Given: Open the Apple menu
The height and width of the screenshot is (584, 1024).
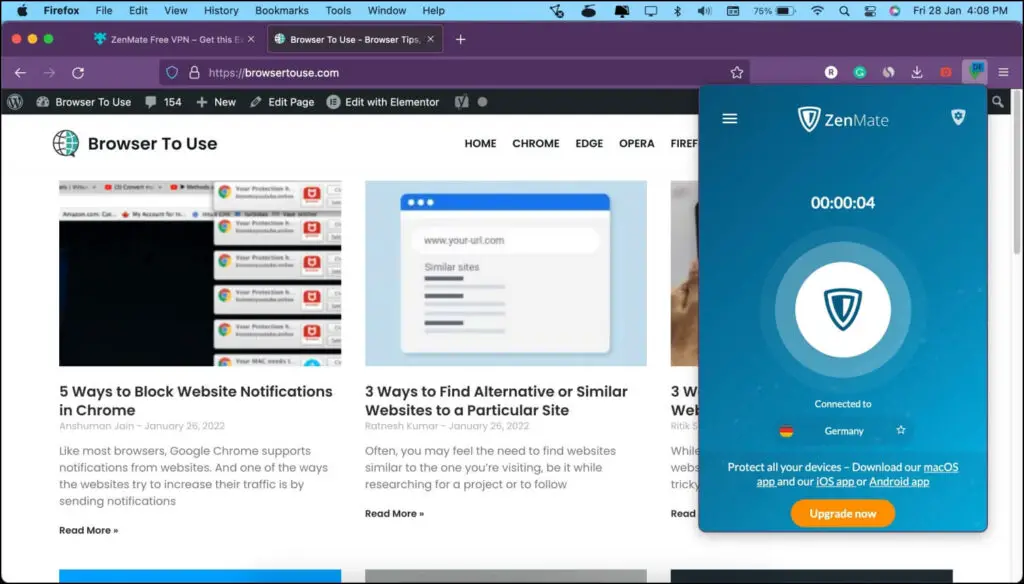Looking at the screenshot, I should [22, 10].
